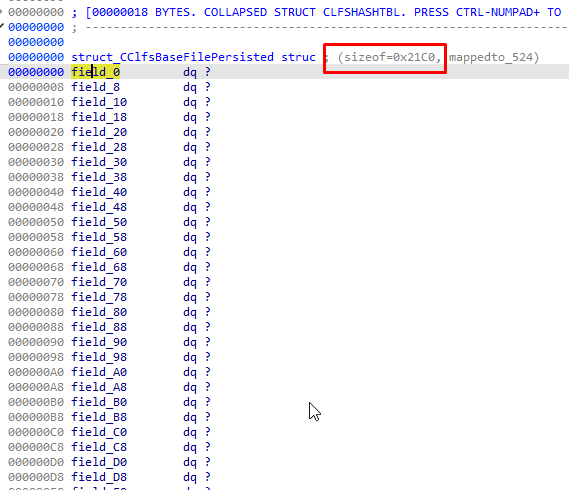Click the struct_CClfsBaseFilePersisted struct name
This screenshot has width=569, height=490.
click(172, 57)
